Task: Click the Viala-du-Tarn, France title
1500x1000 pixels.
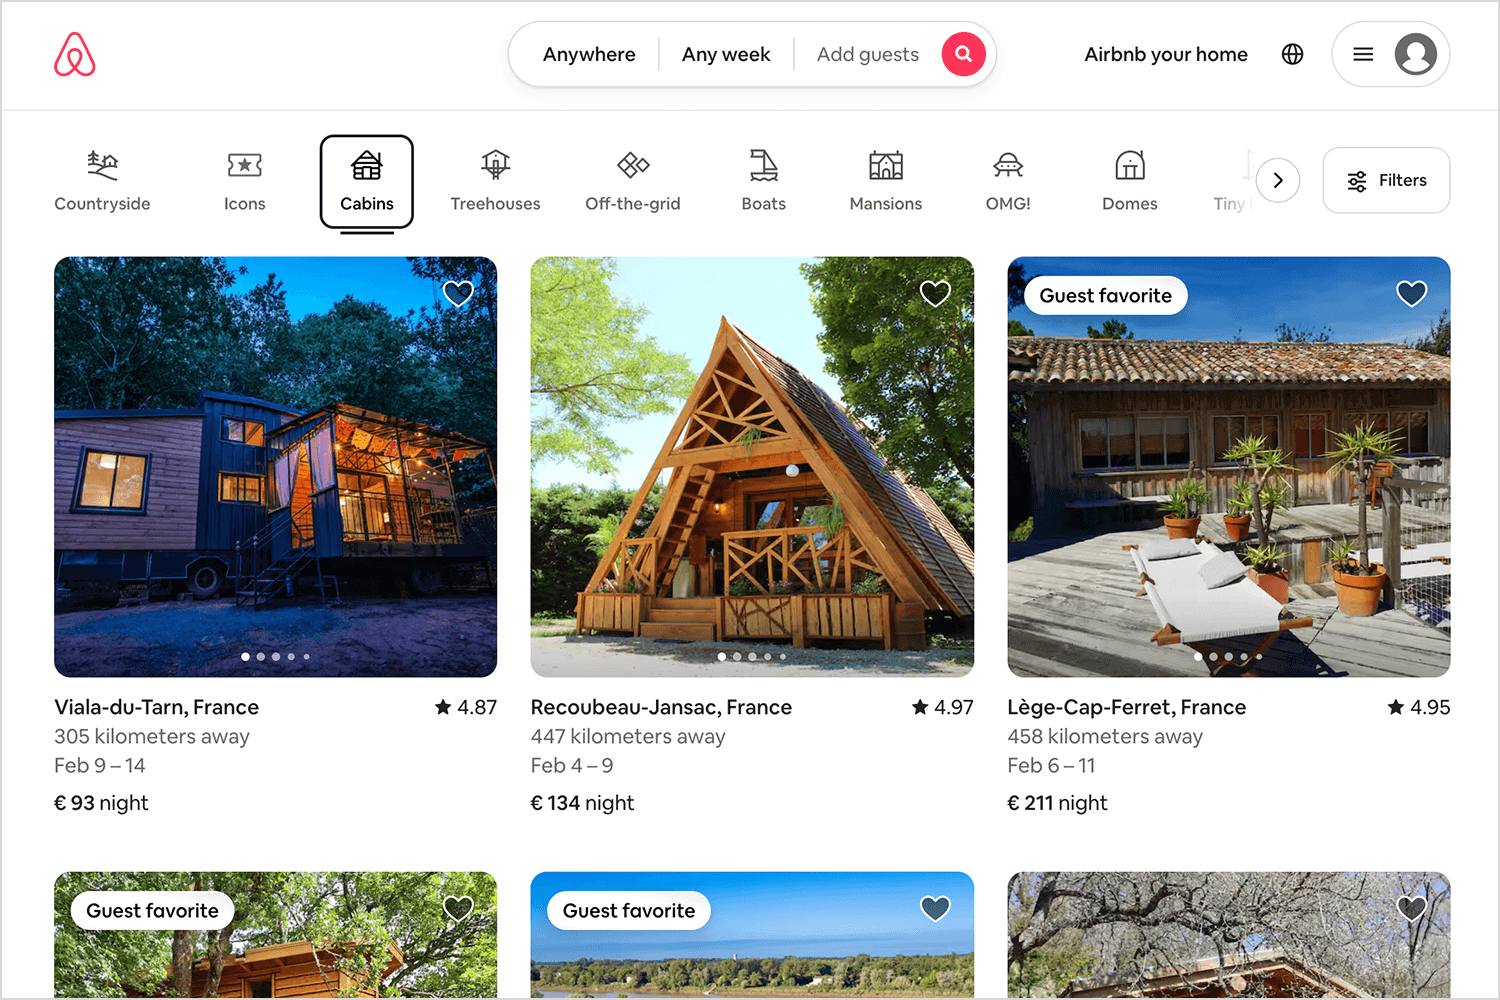Action: click(157, 707)
